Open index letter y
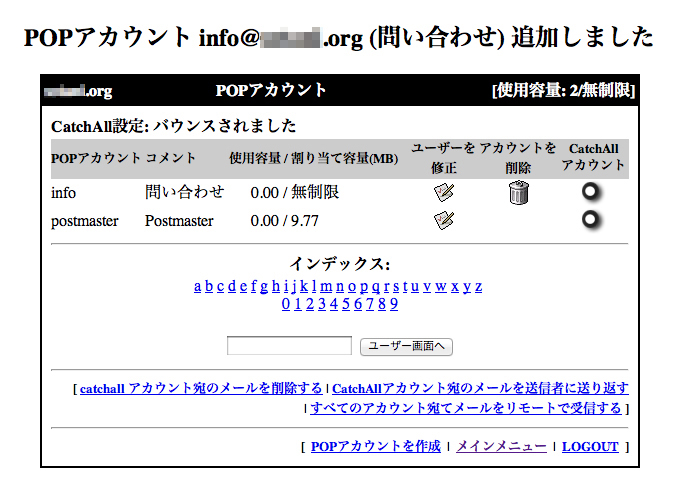 (x=467, y=286)
